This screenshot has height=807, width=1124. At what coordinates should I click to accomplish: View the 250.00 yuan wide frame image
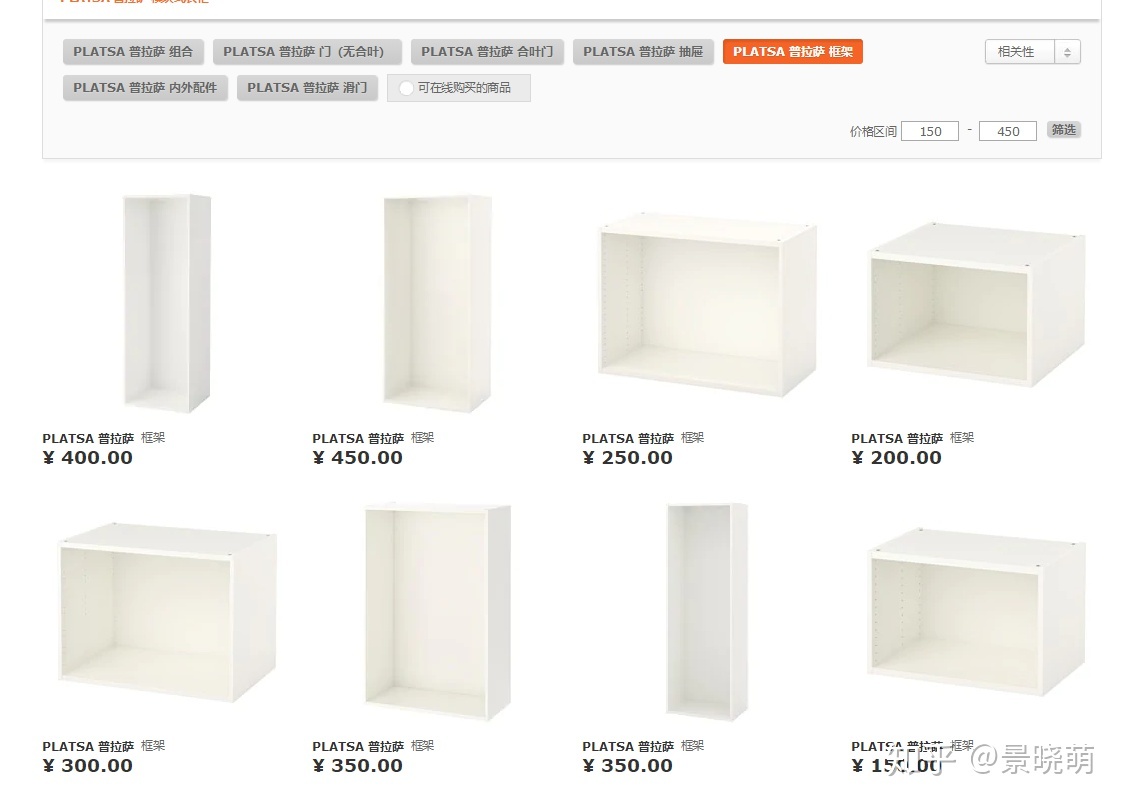pyautogui.click(x=707, y=305)
